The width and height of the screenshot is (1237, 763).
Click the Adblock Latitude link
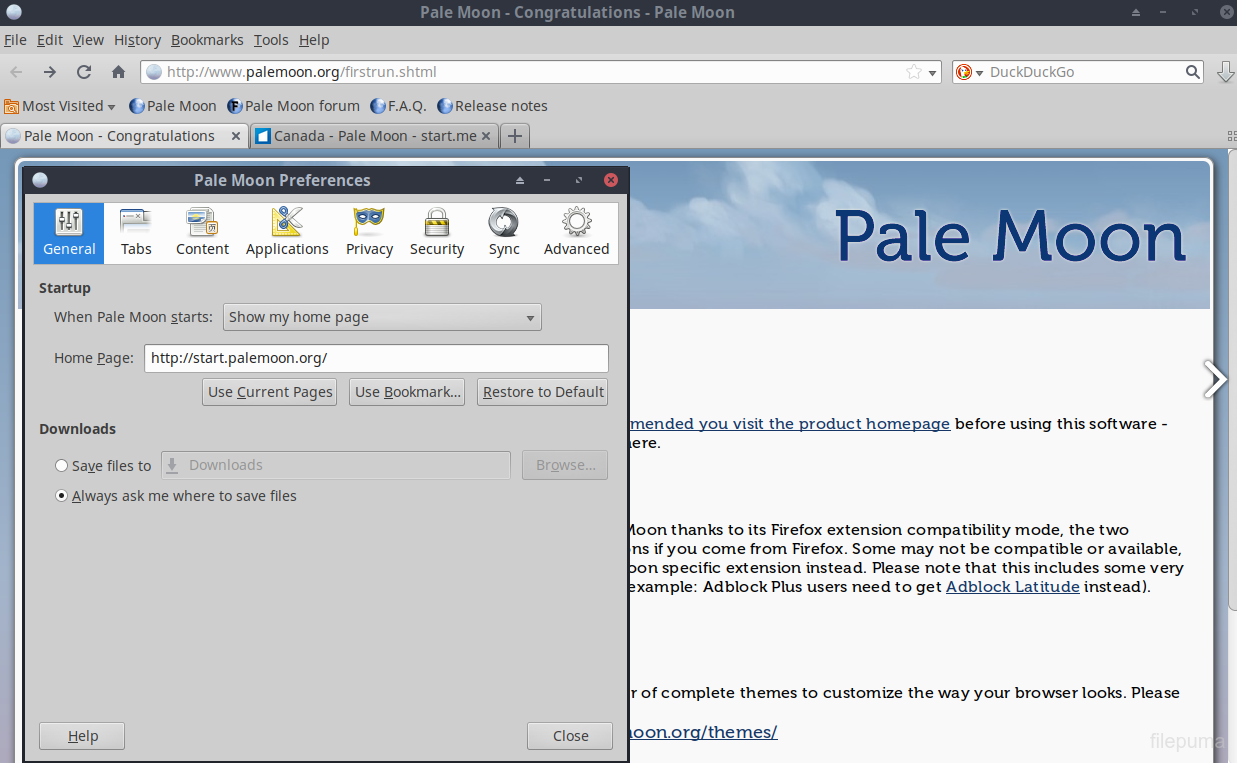click(x=1012, y=587)
